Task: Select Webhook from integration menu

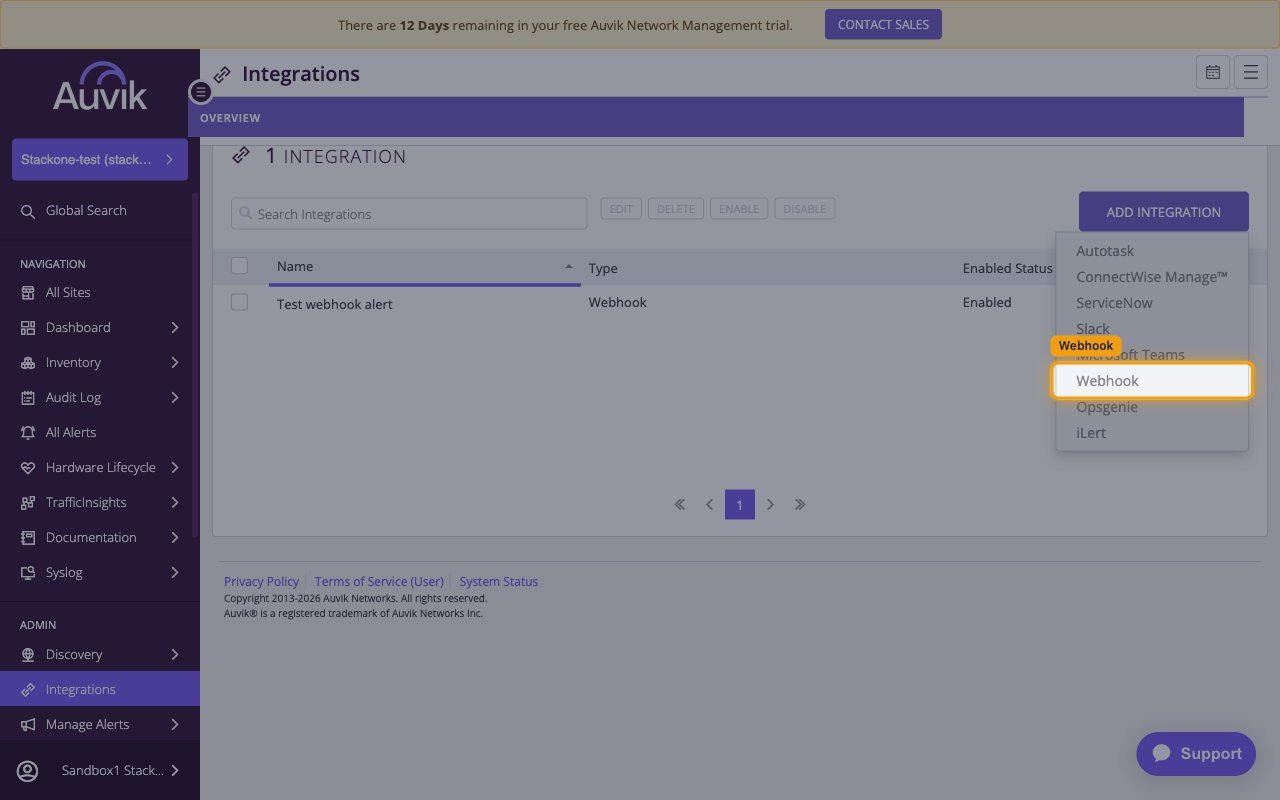Action: coord(1152,381)
